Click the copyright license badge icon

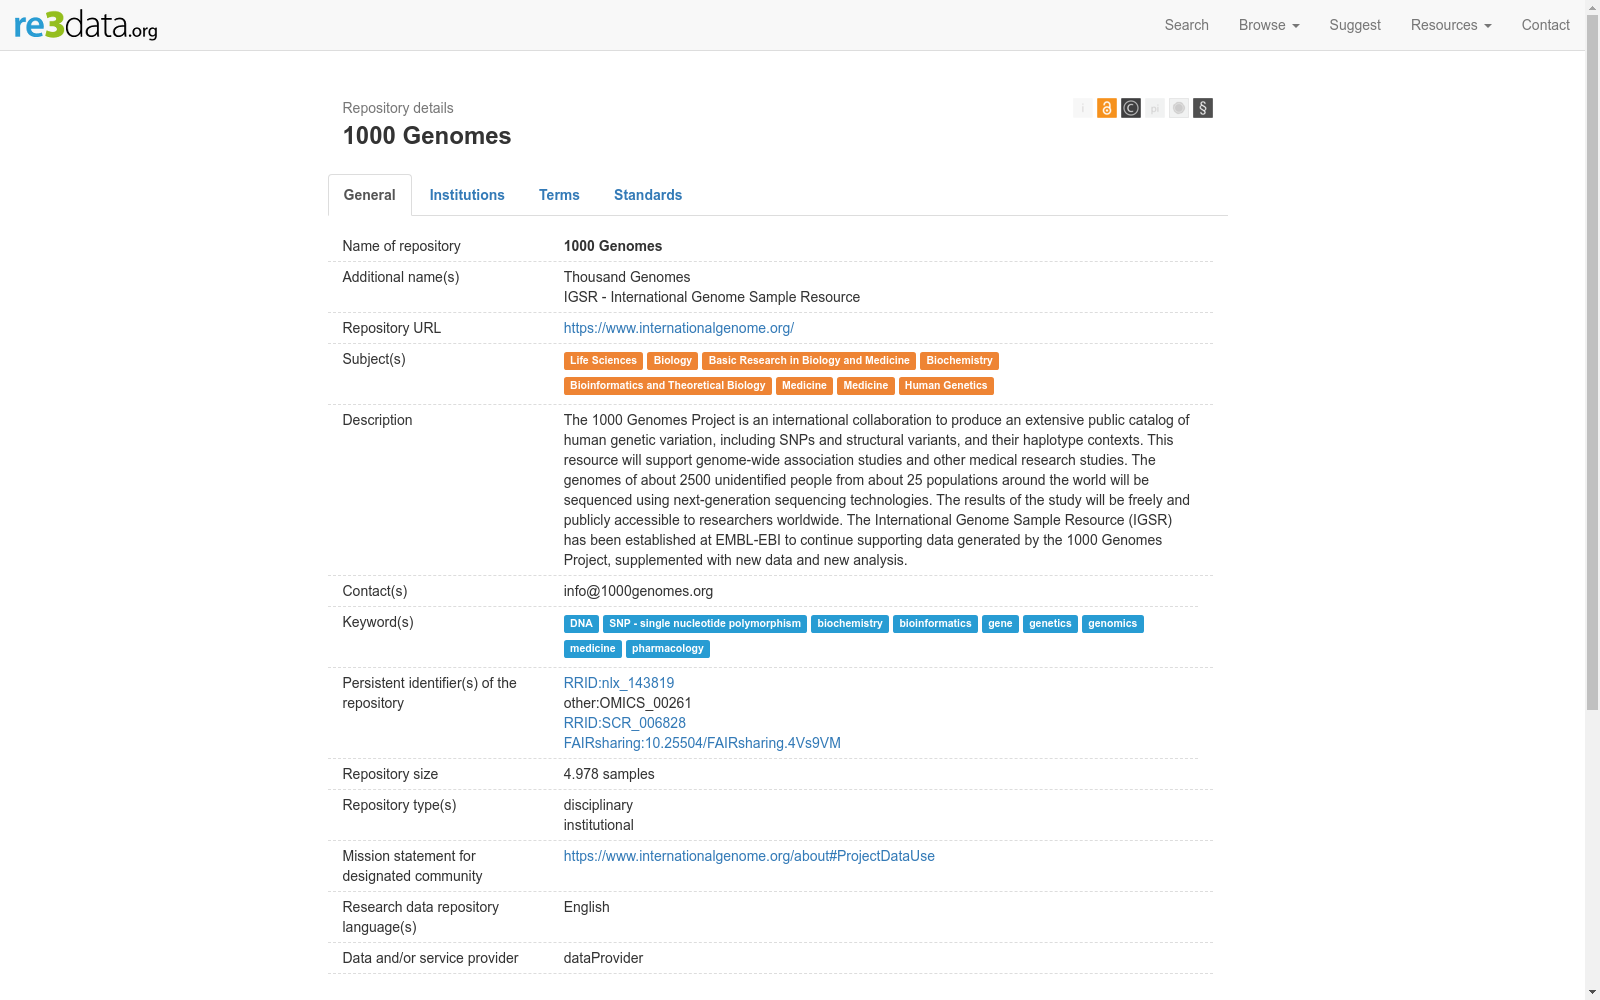click(x=1131, y=108)
